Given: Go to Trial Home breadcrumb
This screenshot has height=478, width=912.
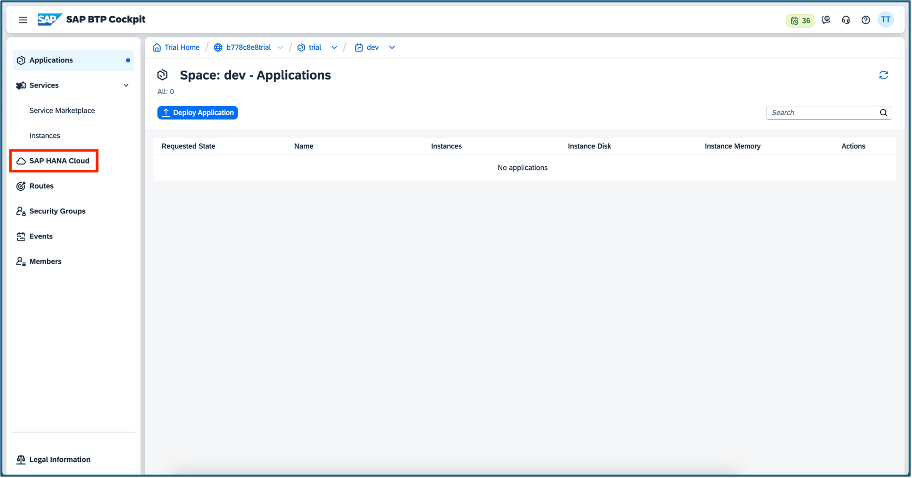Looking at the screenshot, I should coord(182,48).
